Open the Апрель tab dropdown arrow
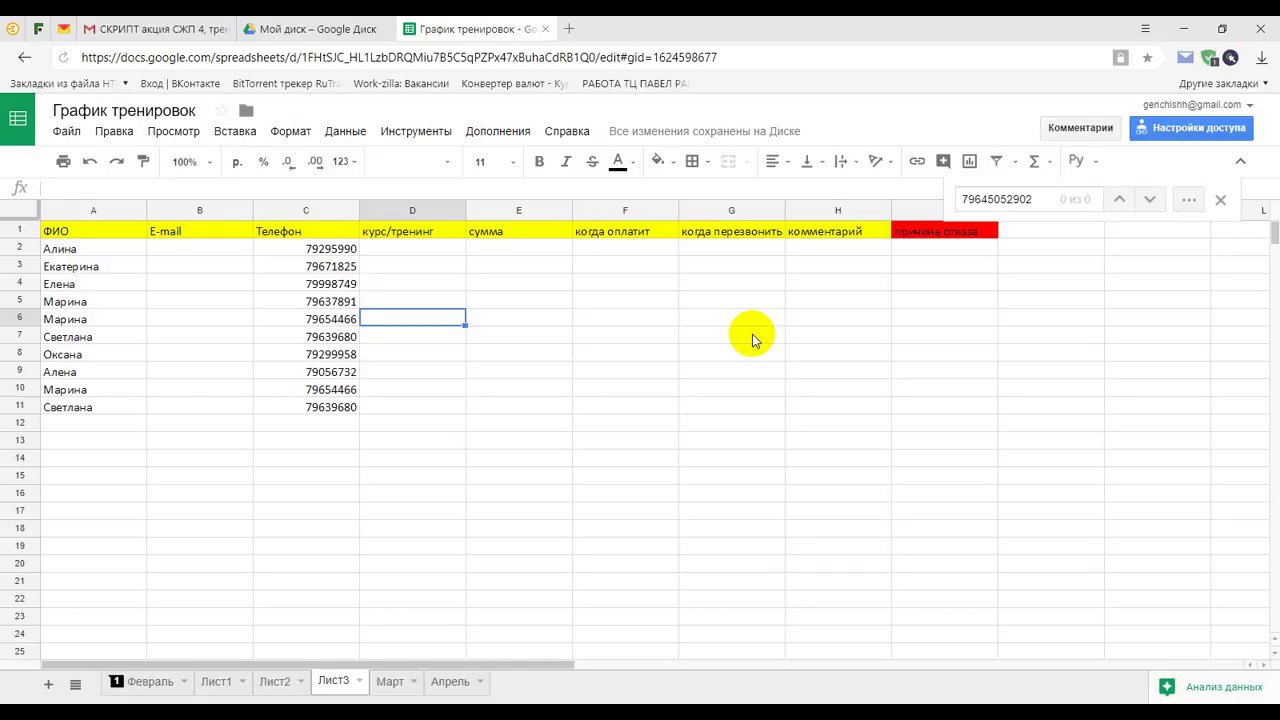 point(481,682)
